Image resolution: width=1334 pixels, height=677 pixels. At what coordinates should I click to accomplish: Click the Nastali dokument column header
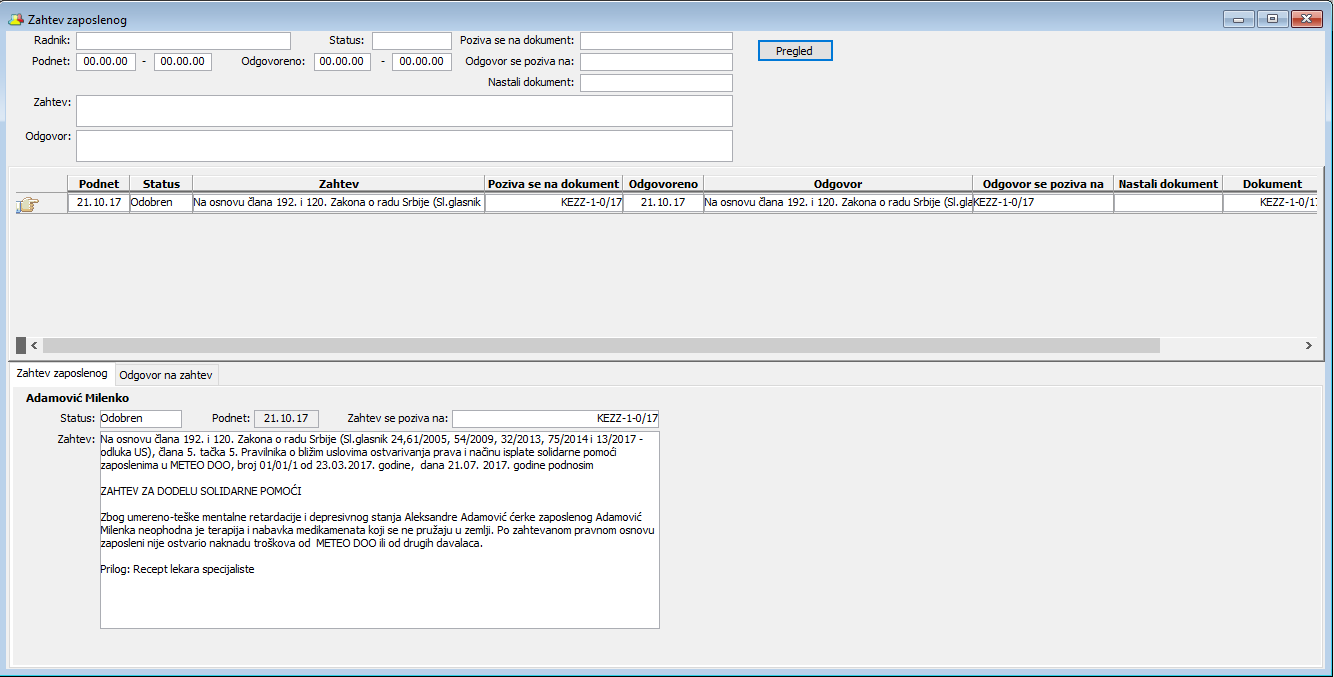tap(1168, 184)
